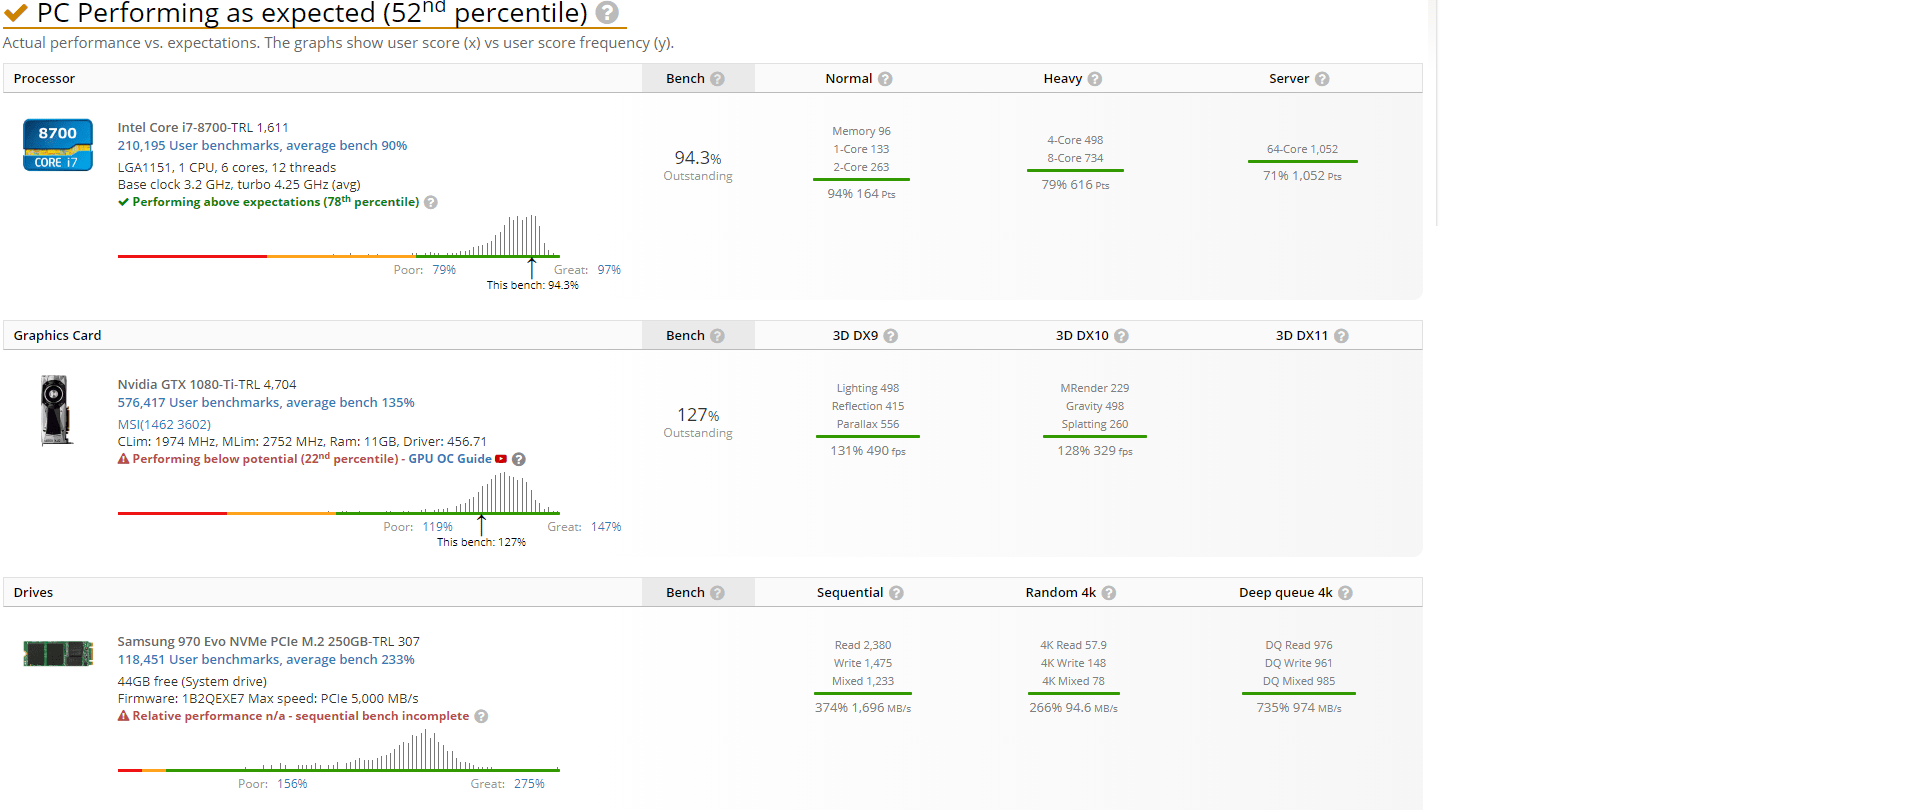1914x810 pixels.
Task: Click the warning triangle beside Performing below potential
Action: tap(124, 459)
